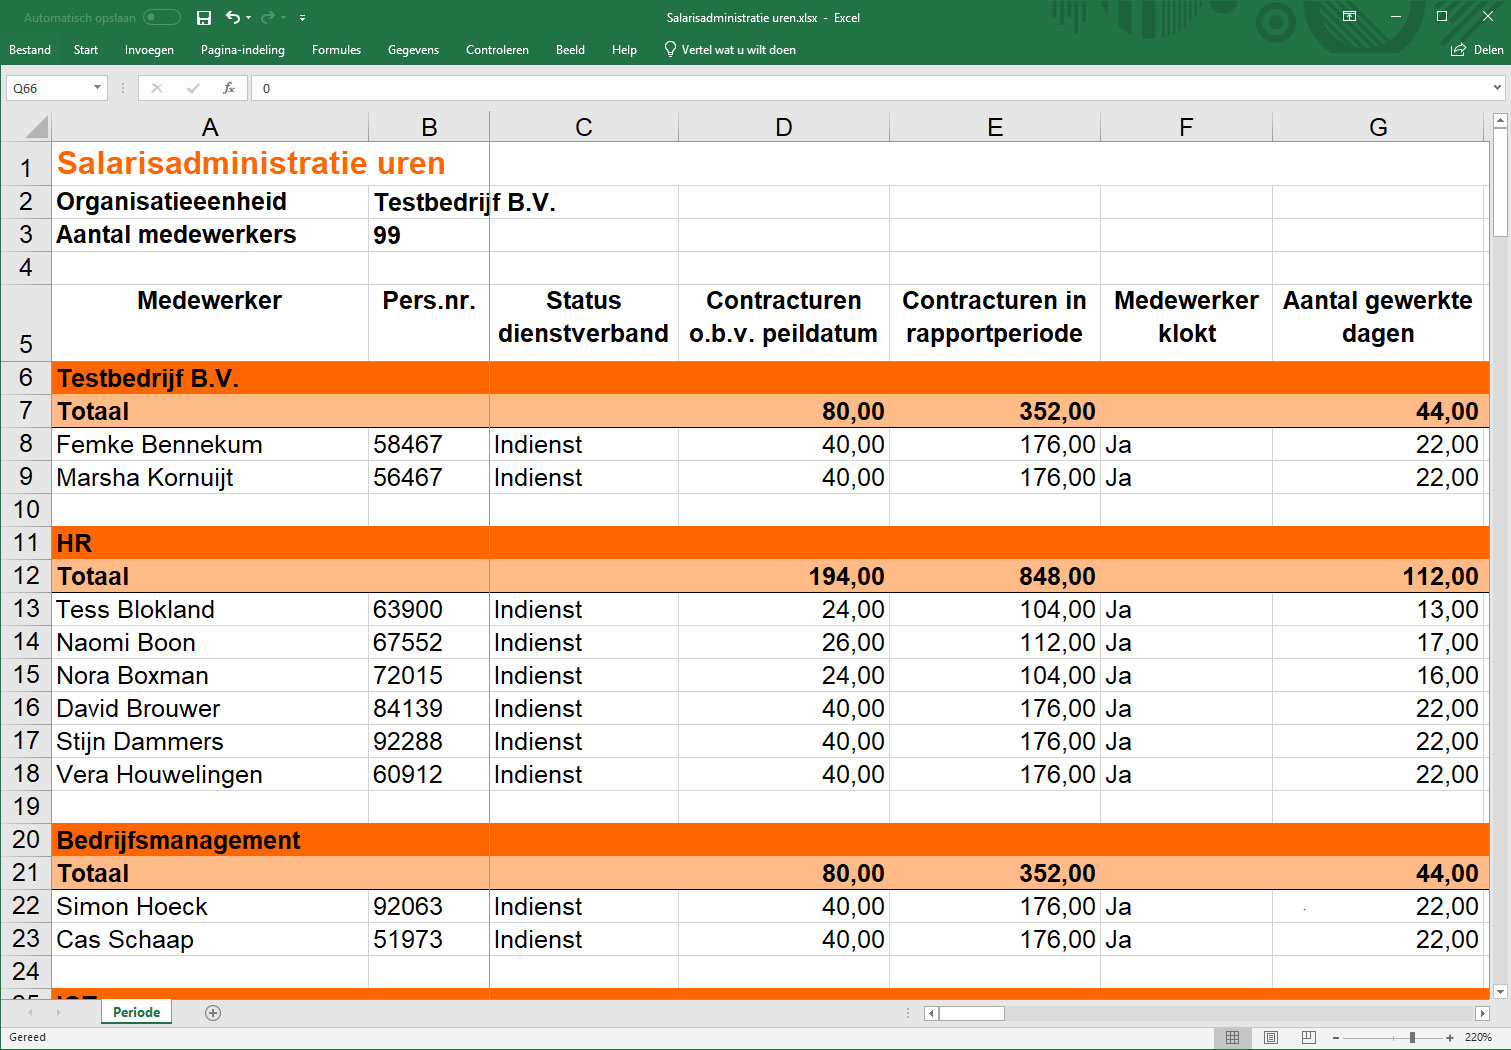Switch to Page Break Preview icon
Image resolution: width=1511 pixels, height=1050 pixels.
1308,1037
